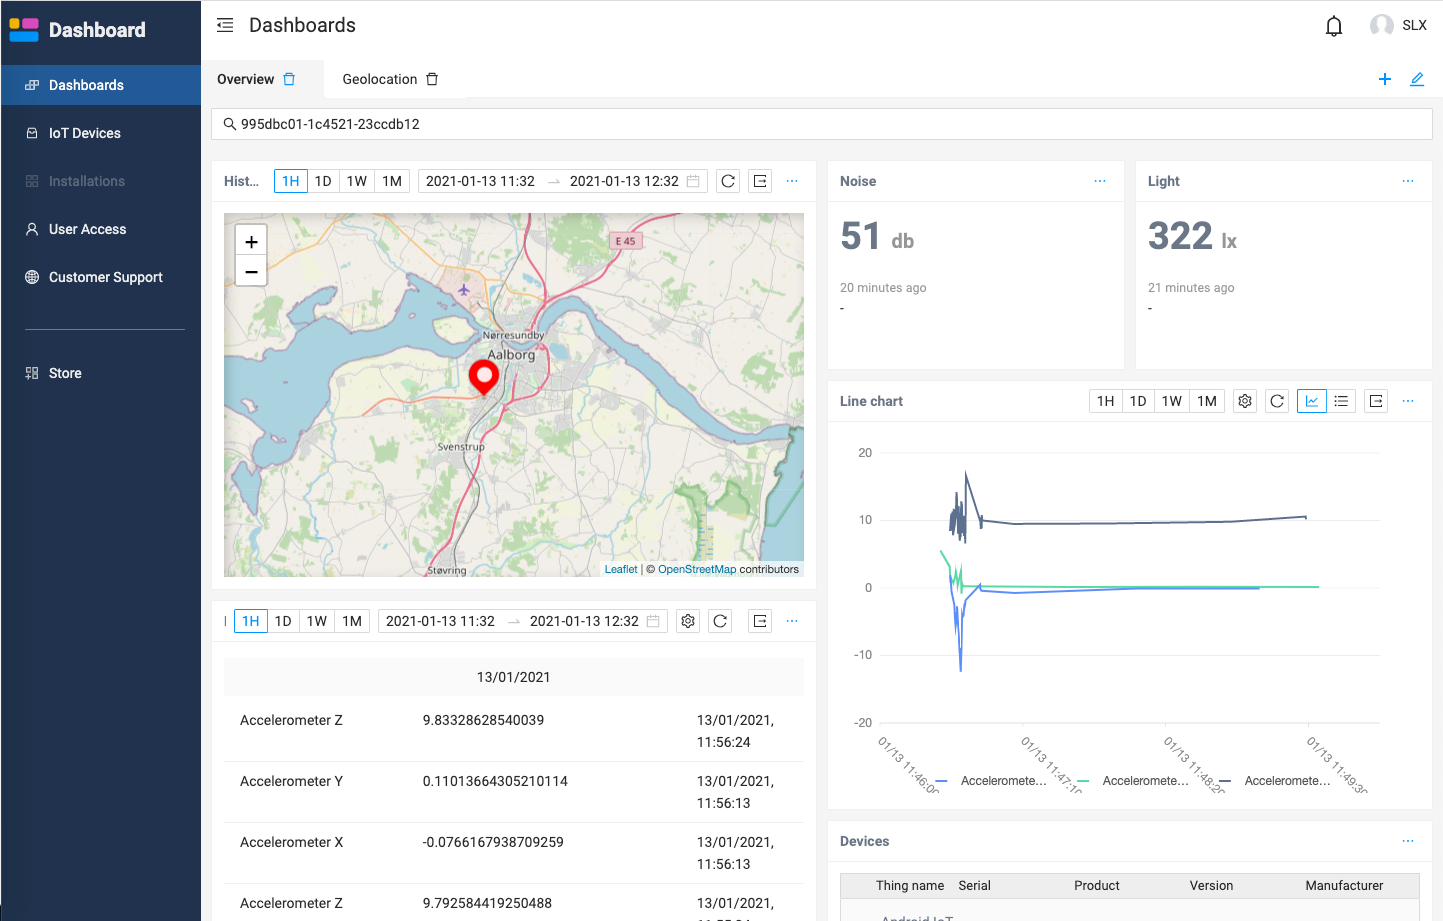
Task: Click the device search field
Action: (x=820, y=124)
